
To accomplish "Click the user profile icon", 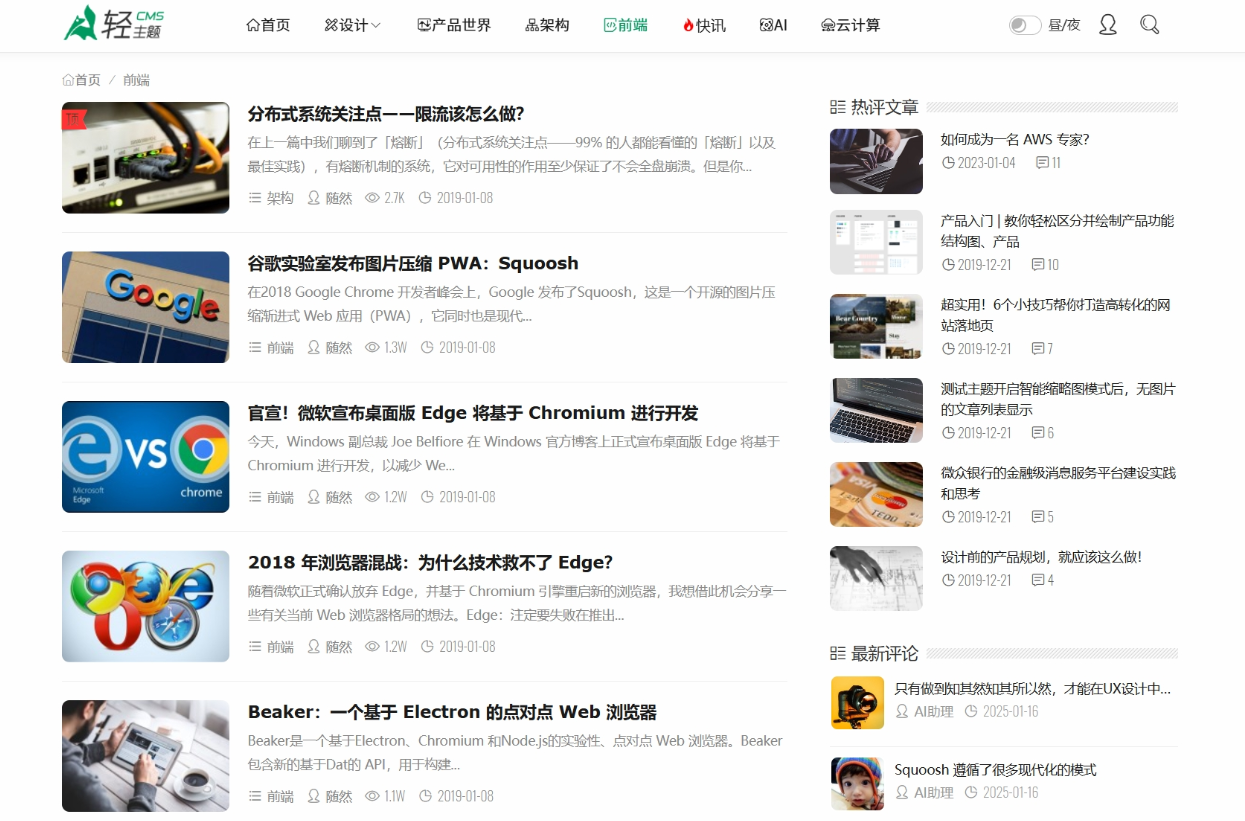I will [x=1108, y=23].
